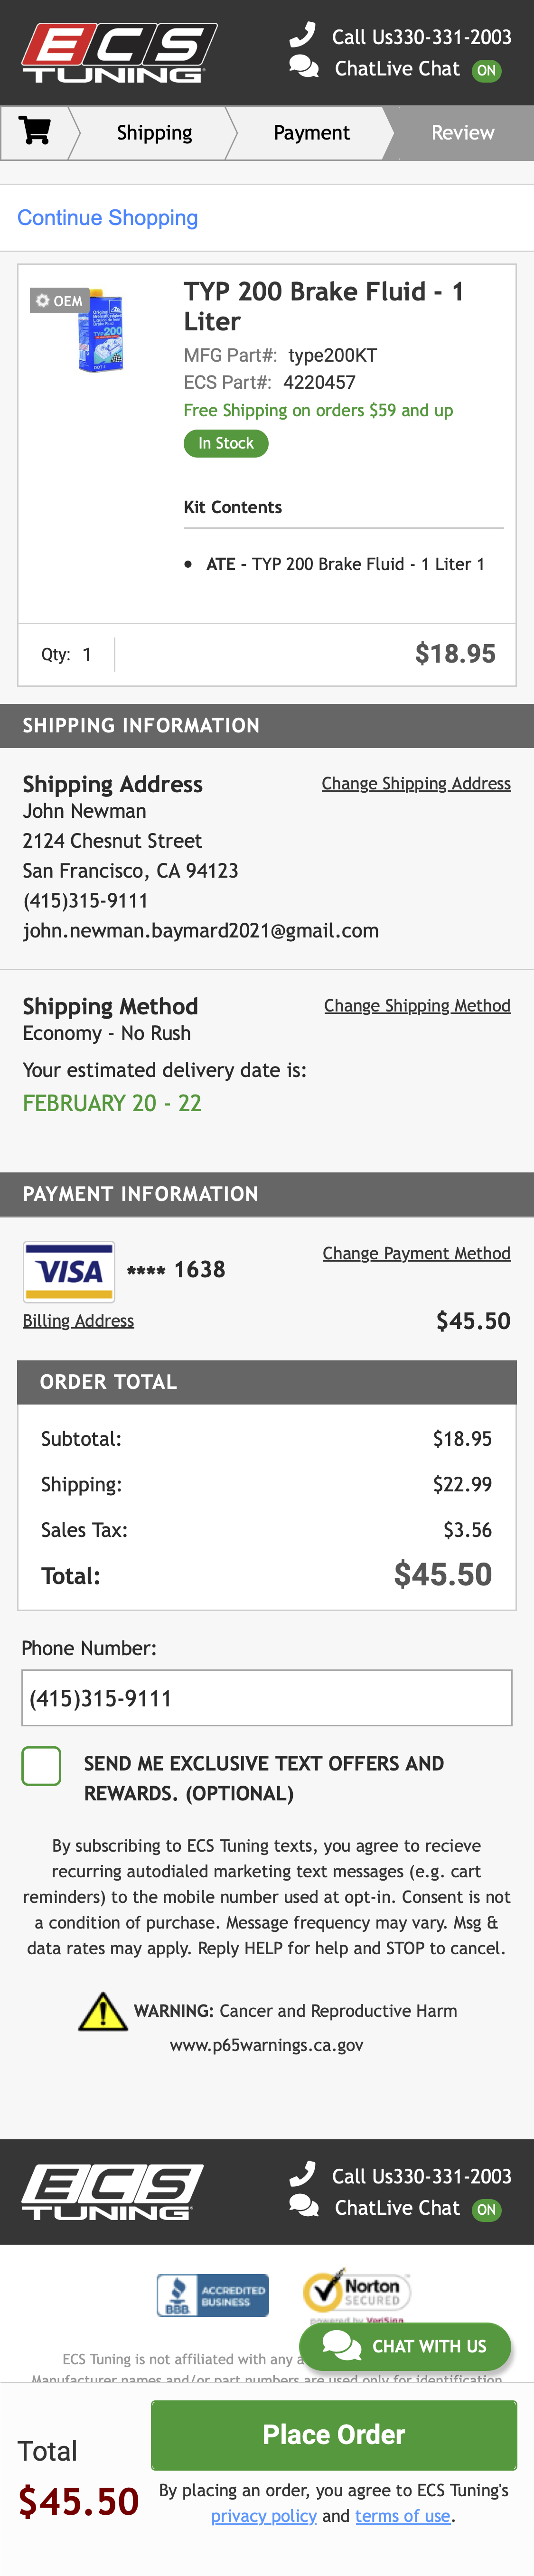This screenshot has width=534, height=2576.
Task: Click Change Shipping Method link
Action: point(417,1006)
